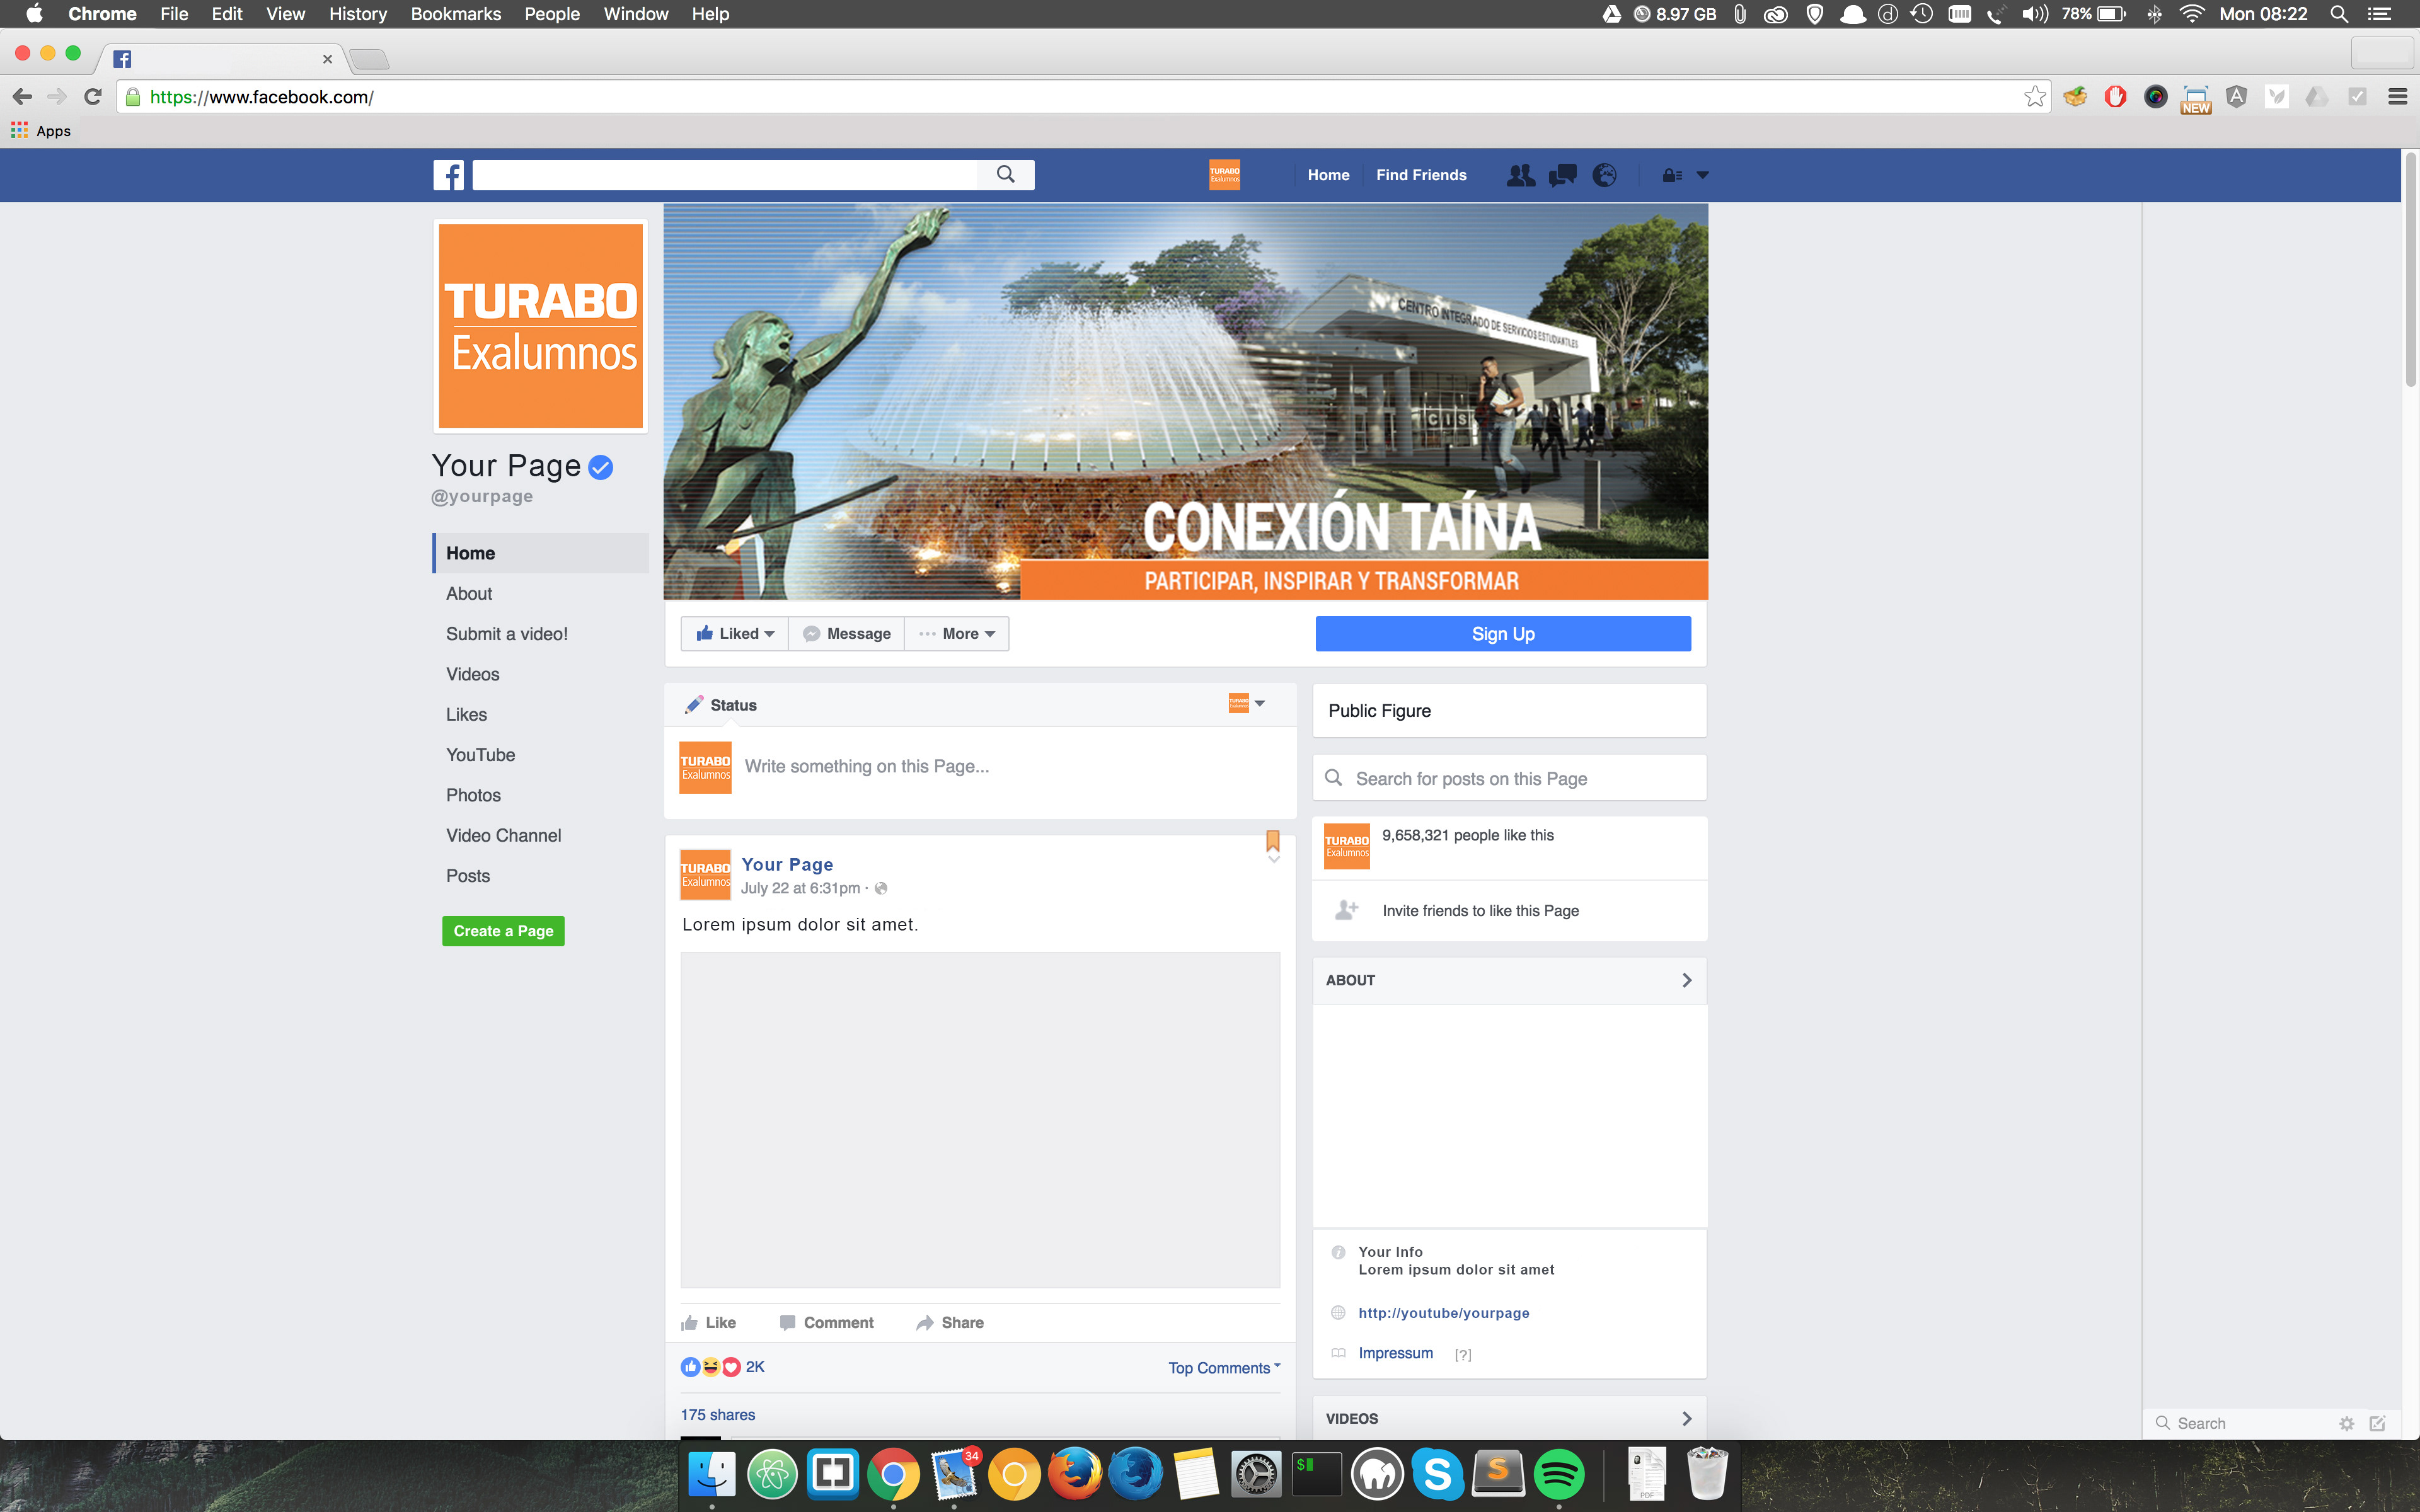
Task: Open Firefox from the dock
Action: coord(1075,1474)
